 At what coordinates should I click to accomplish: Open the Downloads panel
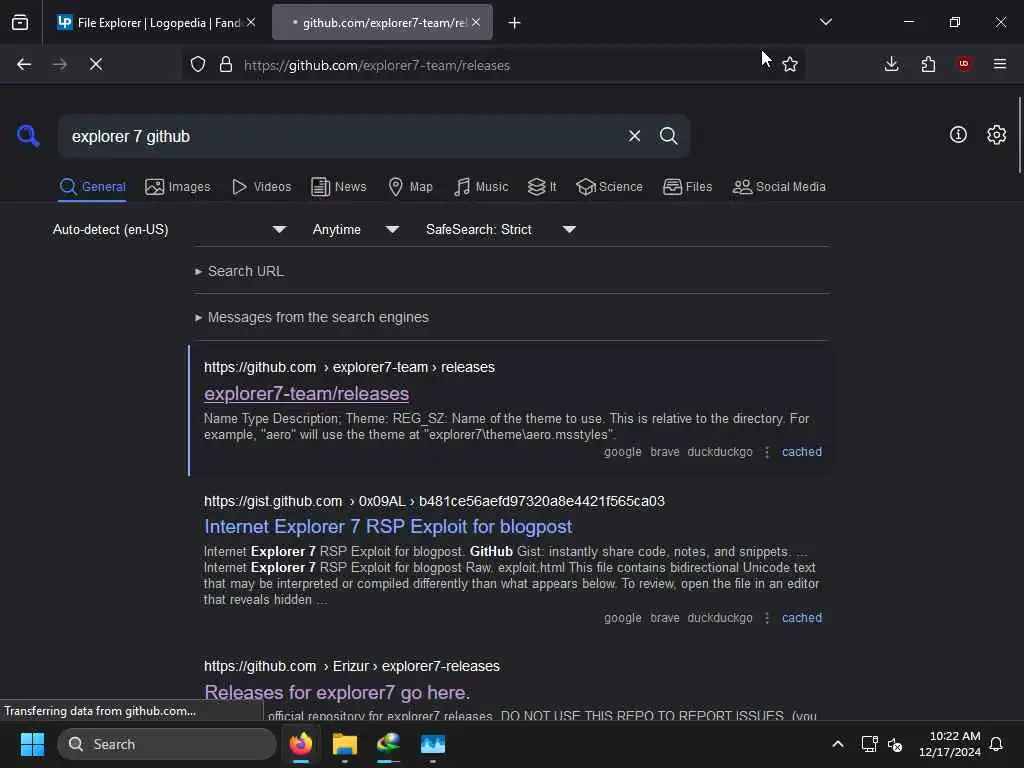coord(891,64)
